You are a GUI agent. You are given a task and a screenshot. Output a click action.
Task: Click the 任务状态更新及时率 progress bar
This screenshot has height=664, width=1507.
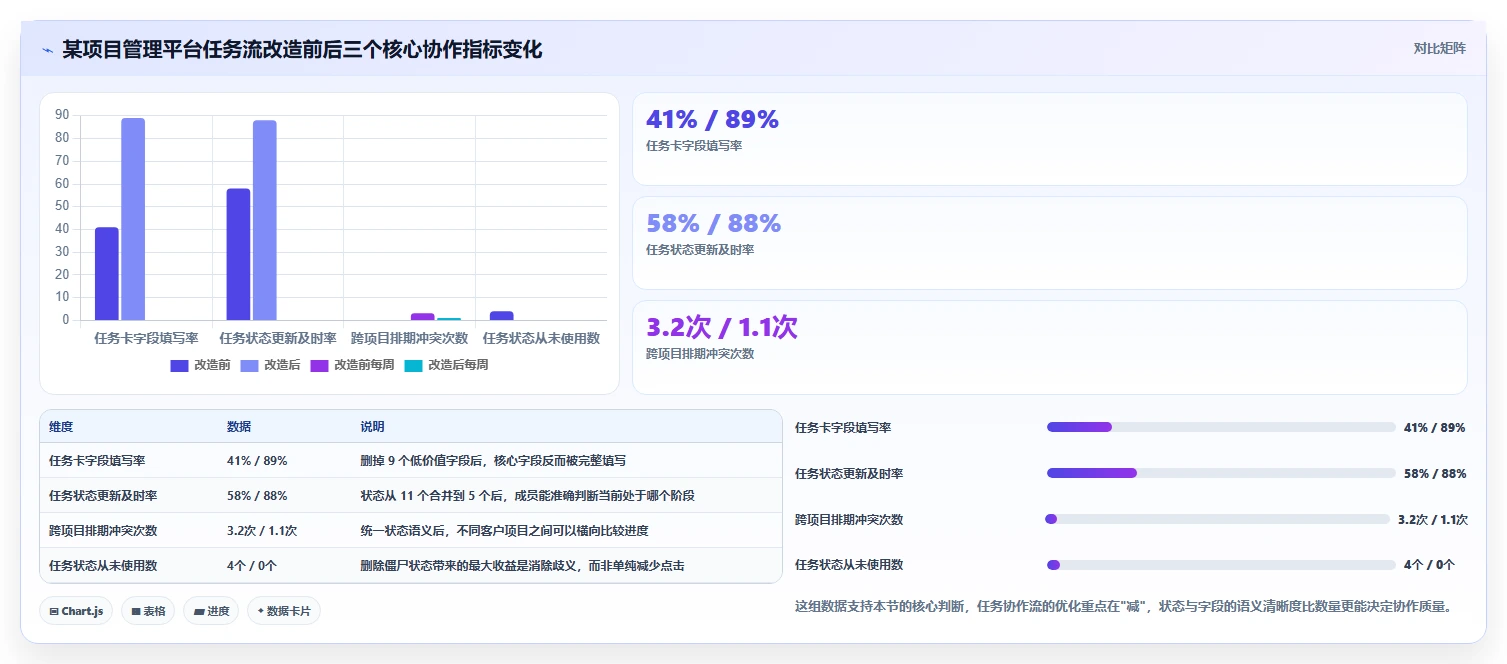pyautogui.click(x=1221, y=473)
